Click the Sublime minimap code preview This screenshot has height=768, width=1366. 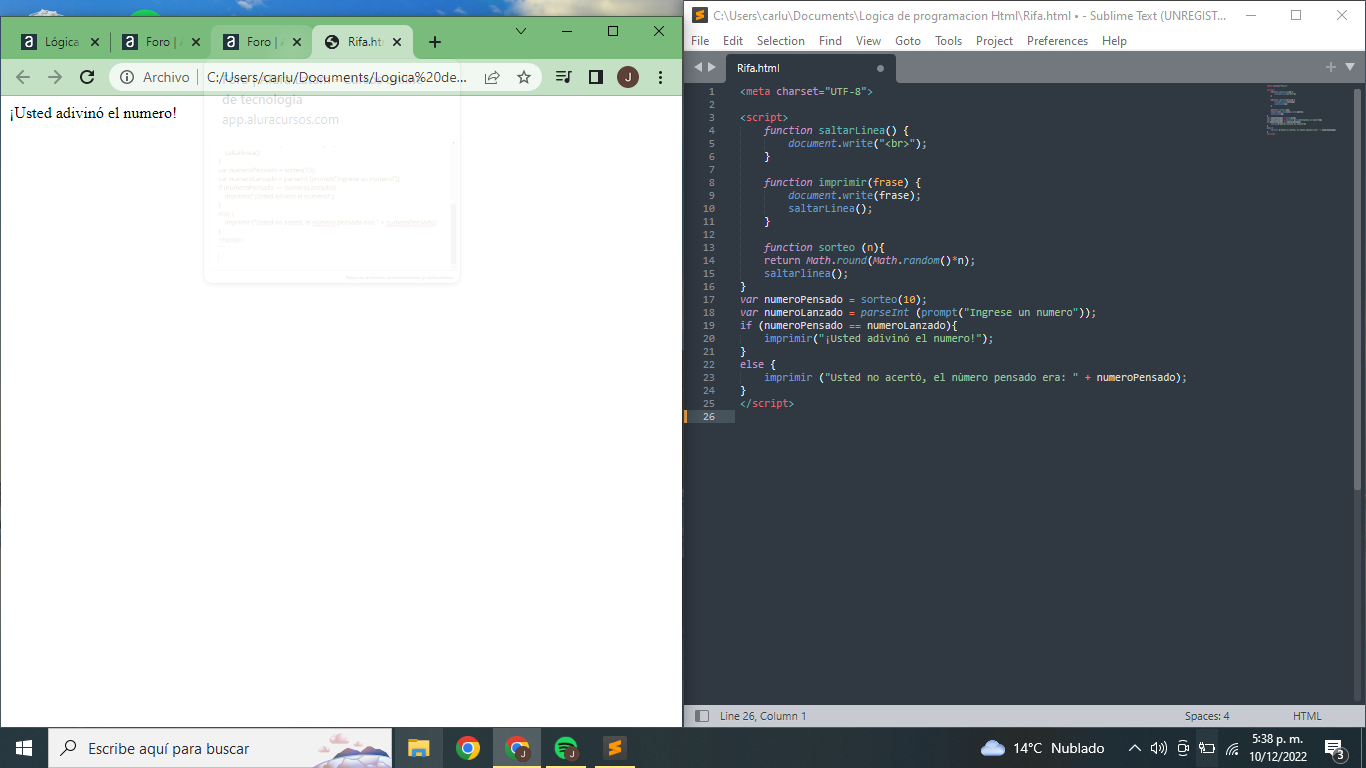point(1303,110)
